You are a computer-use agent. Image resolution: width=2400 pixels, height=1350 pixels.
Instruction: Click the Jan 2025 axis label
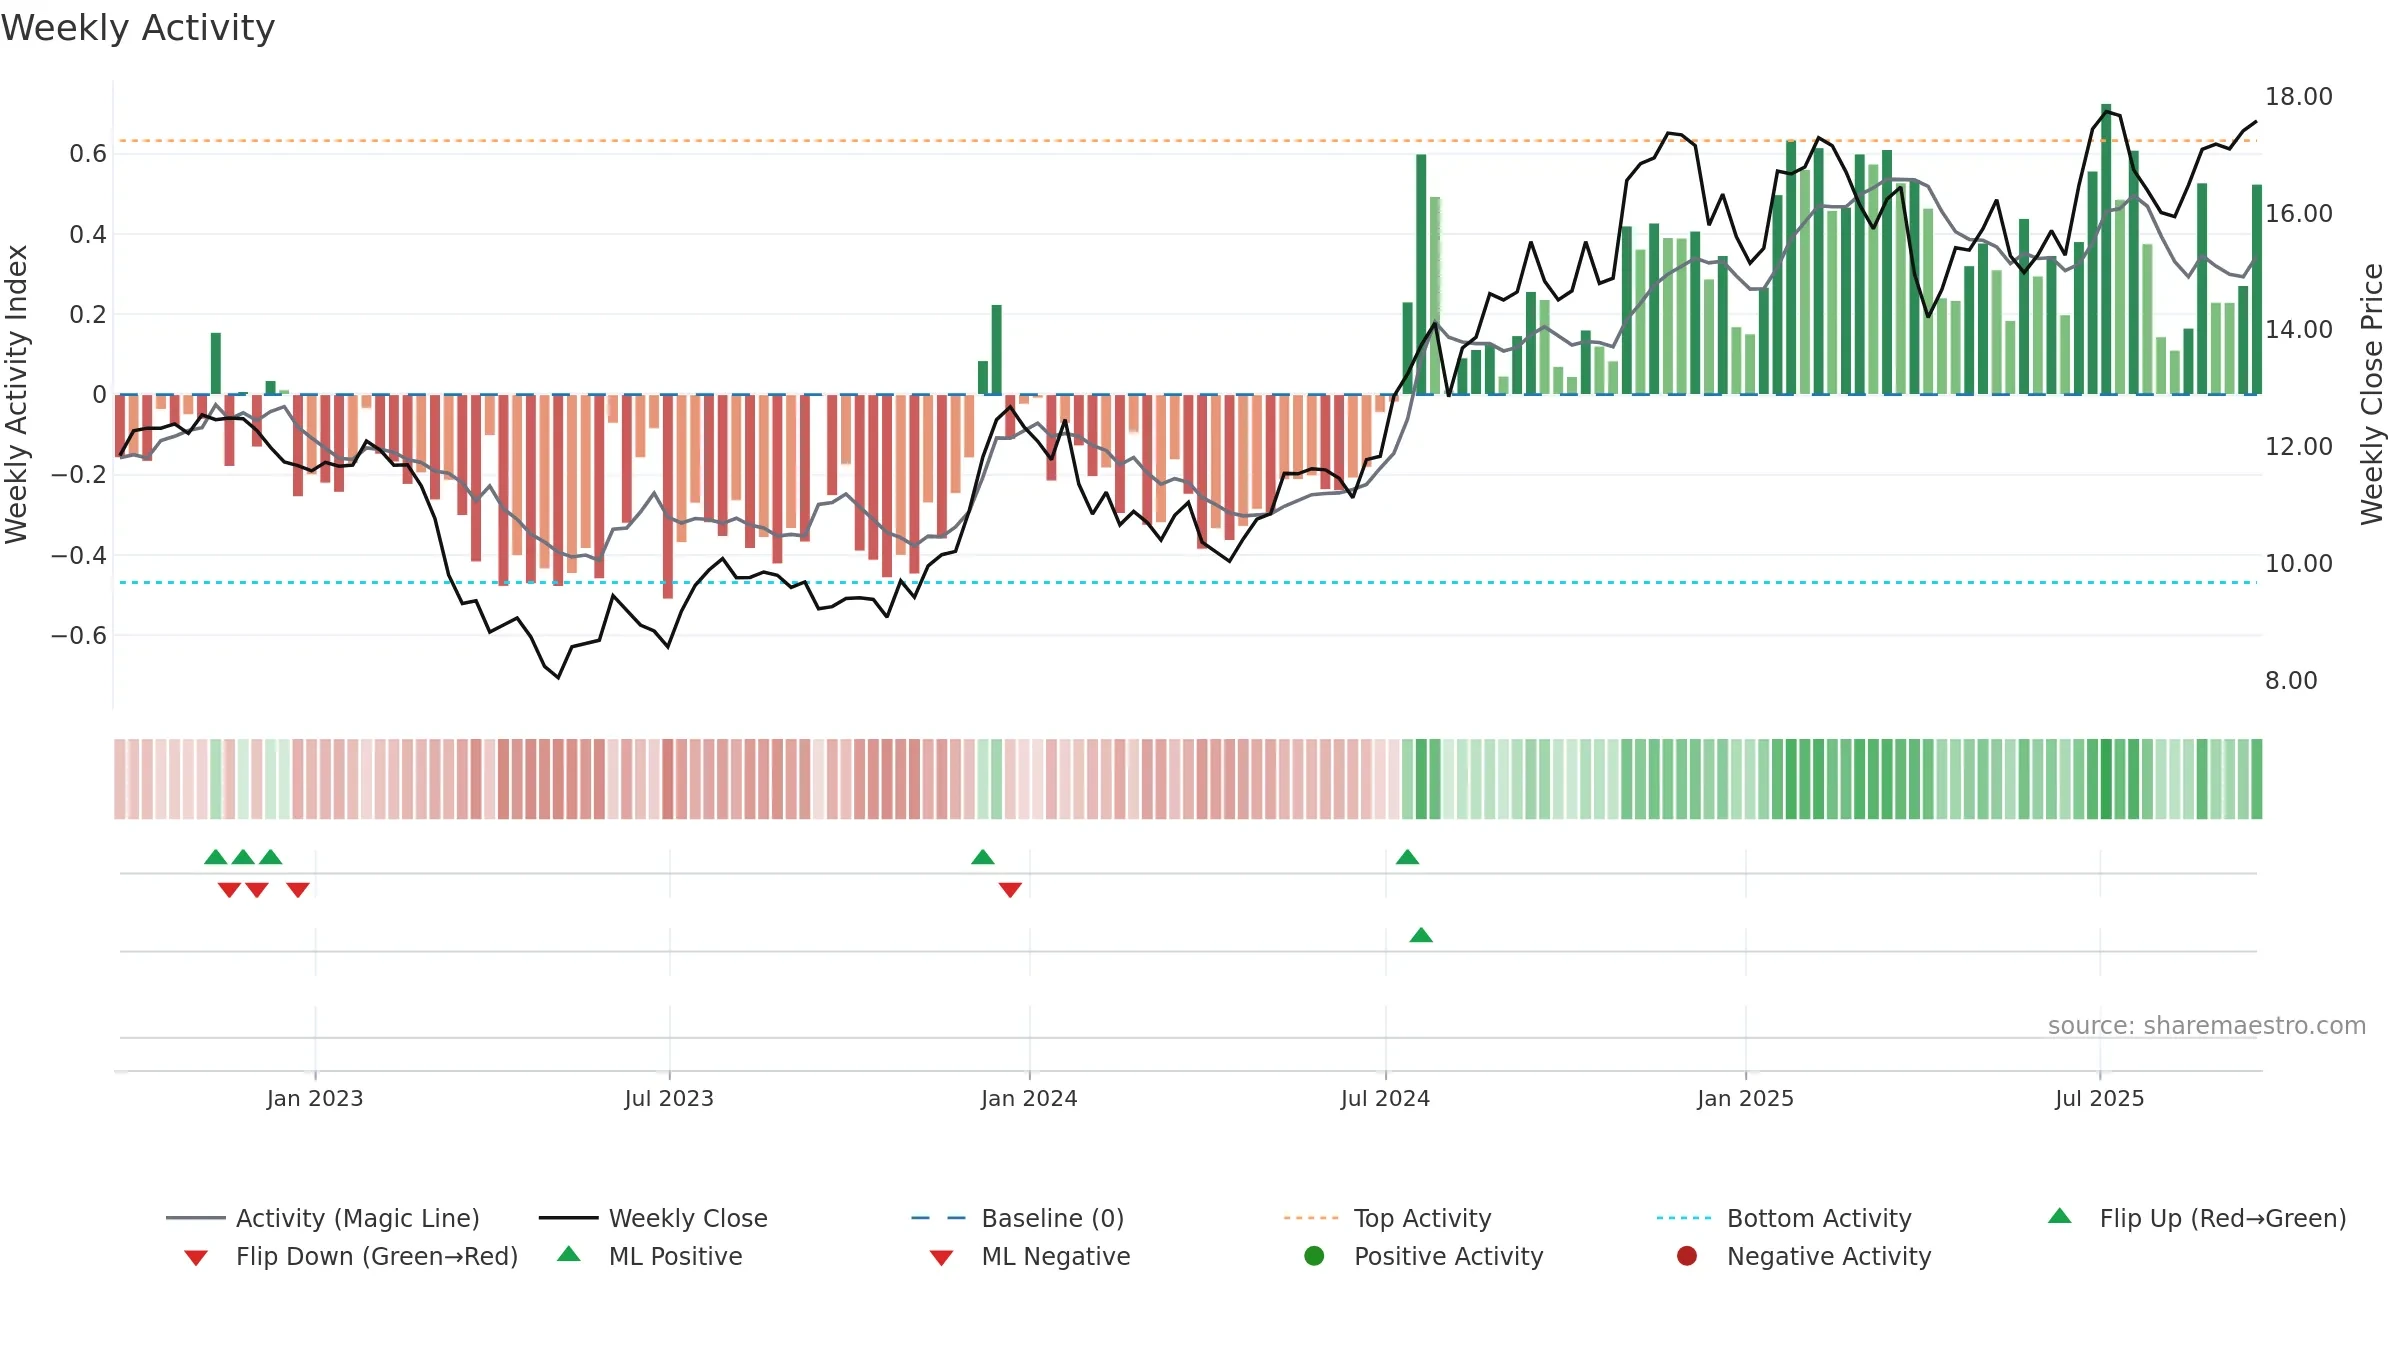click(1745, 1099)
